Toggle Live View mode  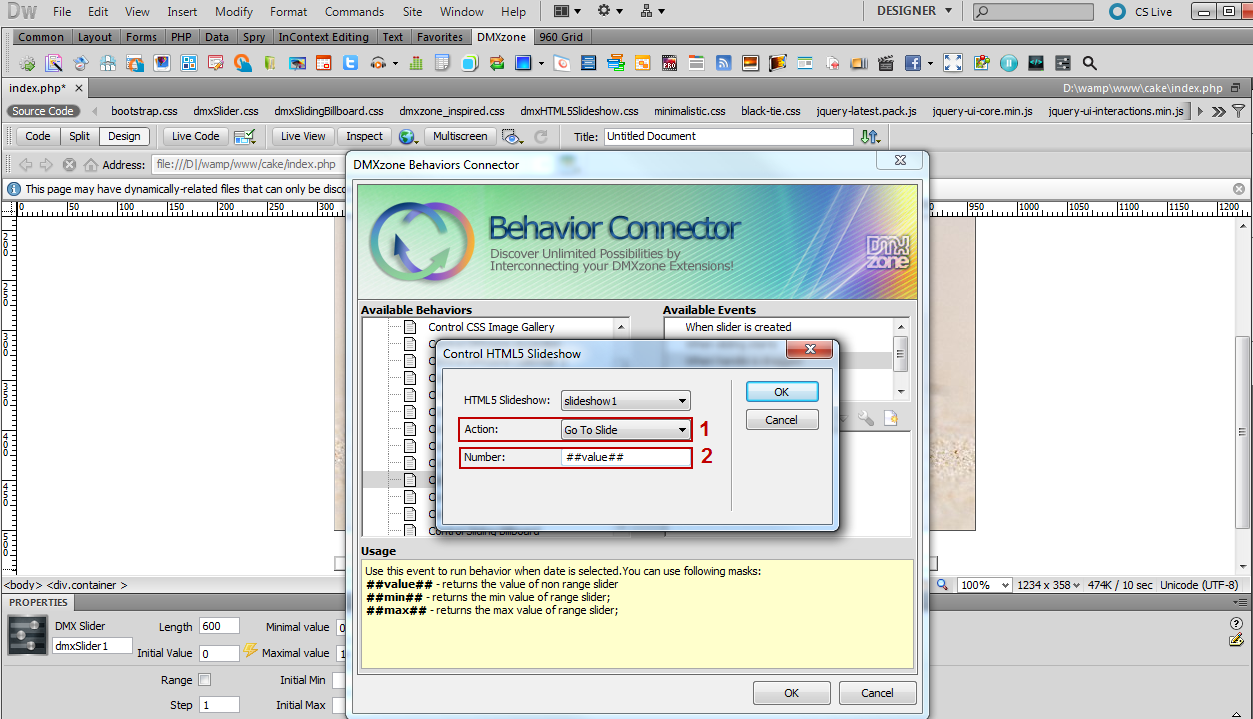pos(303,136)
